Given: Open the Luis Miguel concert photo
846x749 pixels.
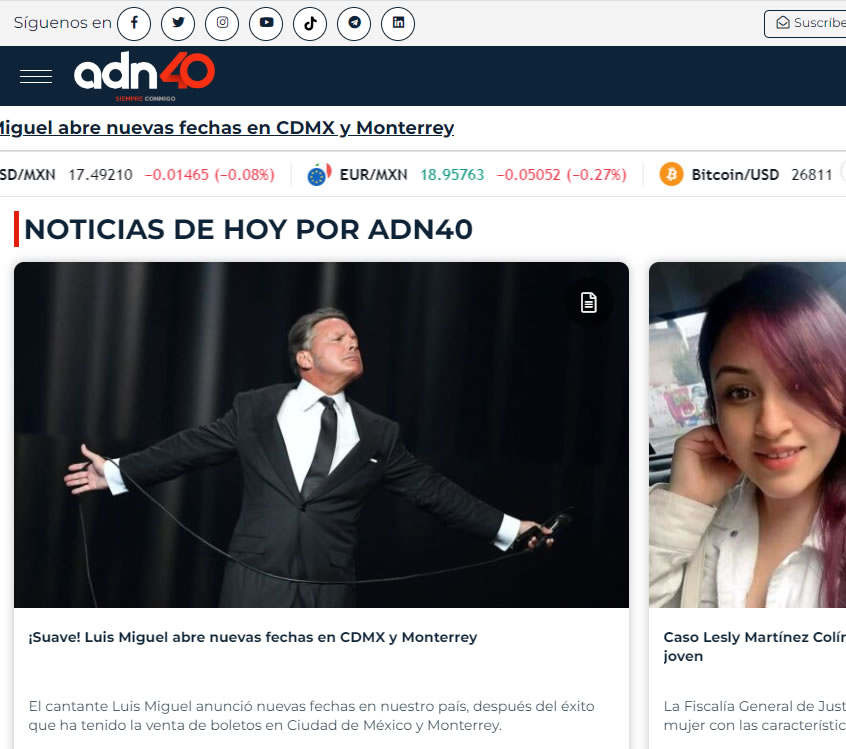Looking at the screenshot, I should [x=321, y=435].
